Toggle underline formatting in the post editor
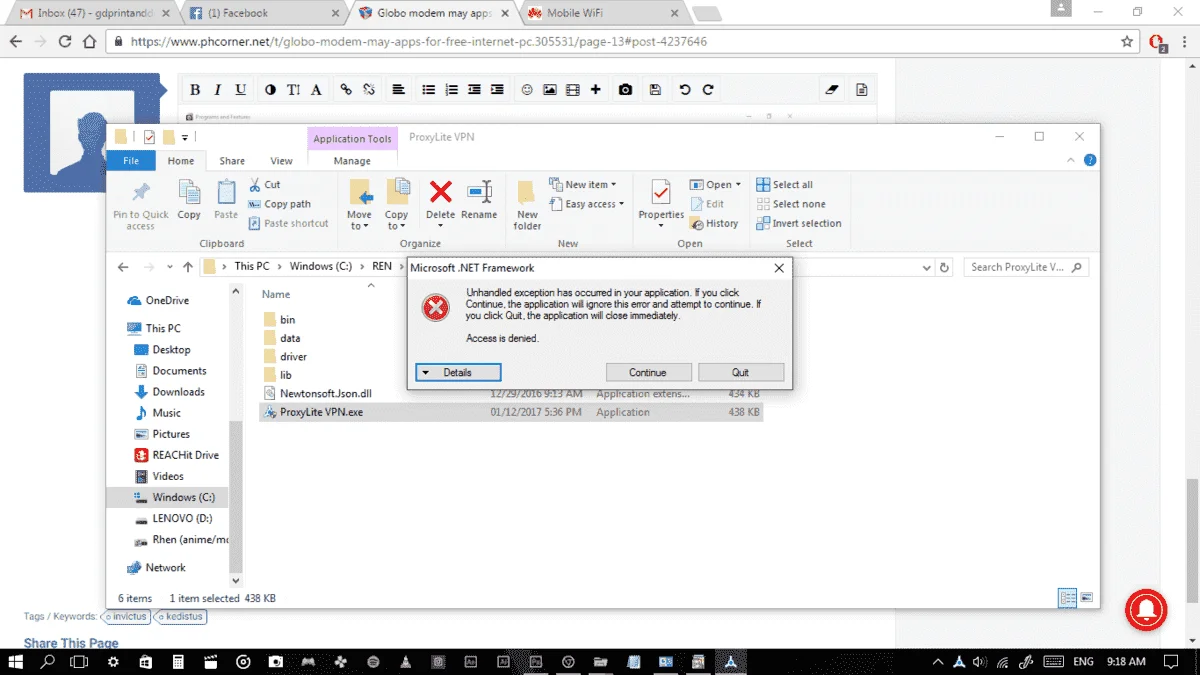Viewport: 1200px width, 675px height. 241,89
